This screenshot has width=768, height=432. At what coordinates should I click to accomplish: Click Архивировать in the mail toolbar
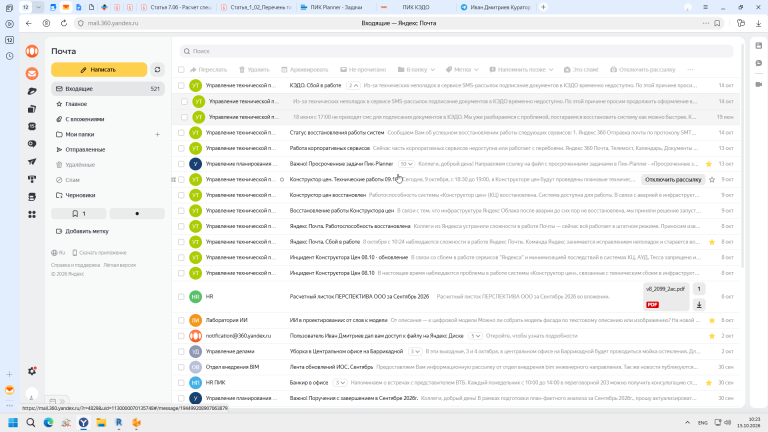[x=305, y=70]
